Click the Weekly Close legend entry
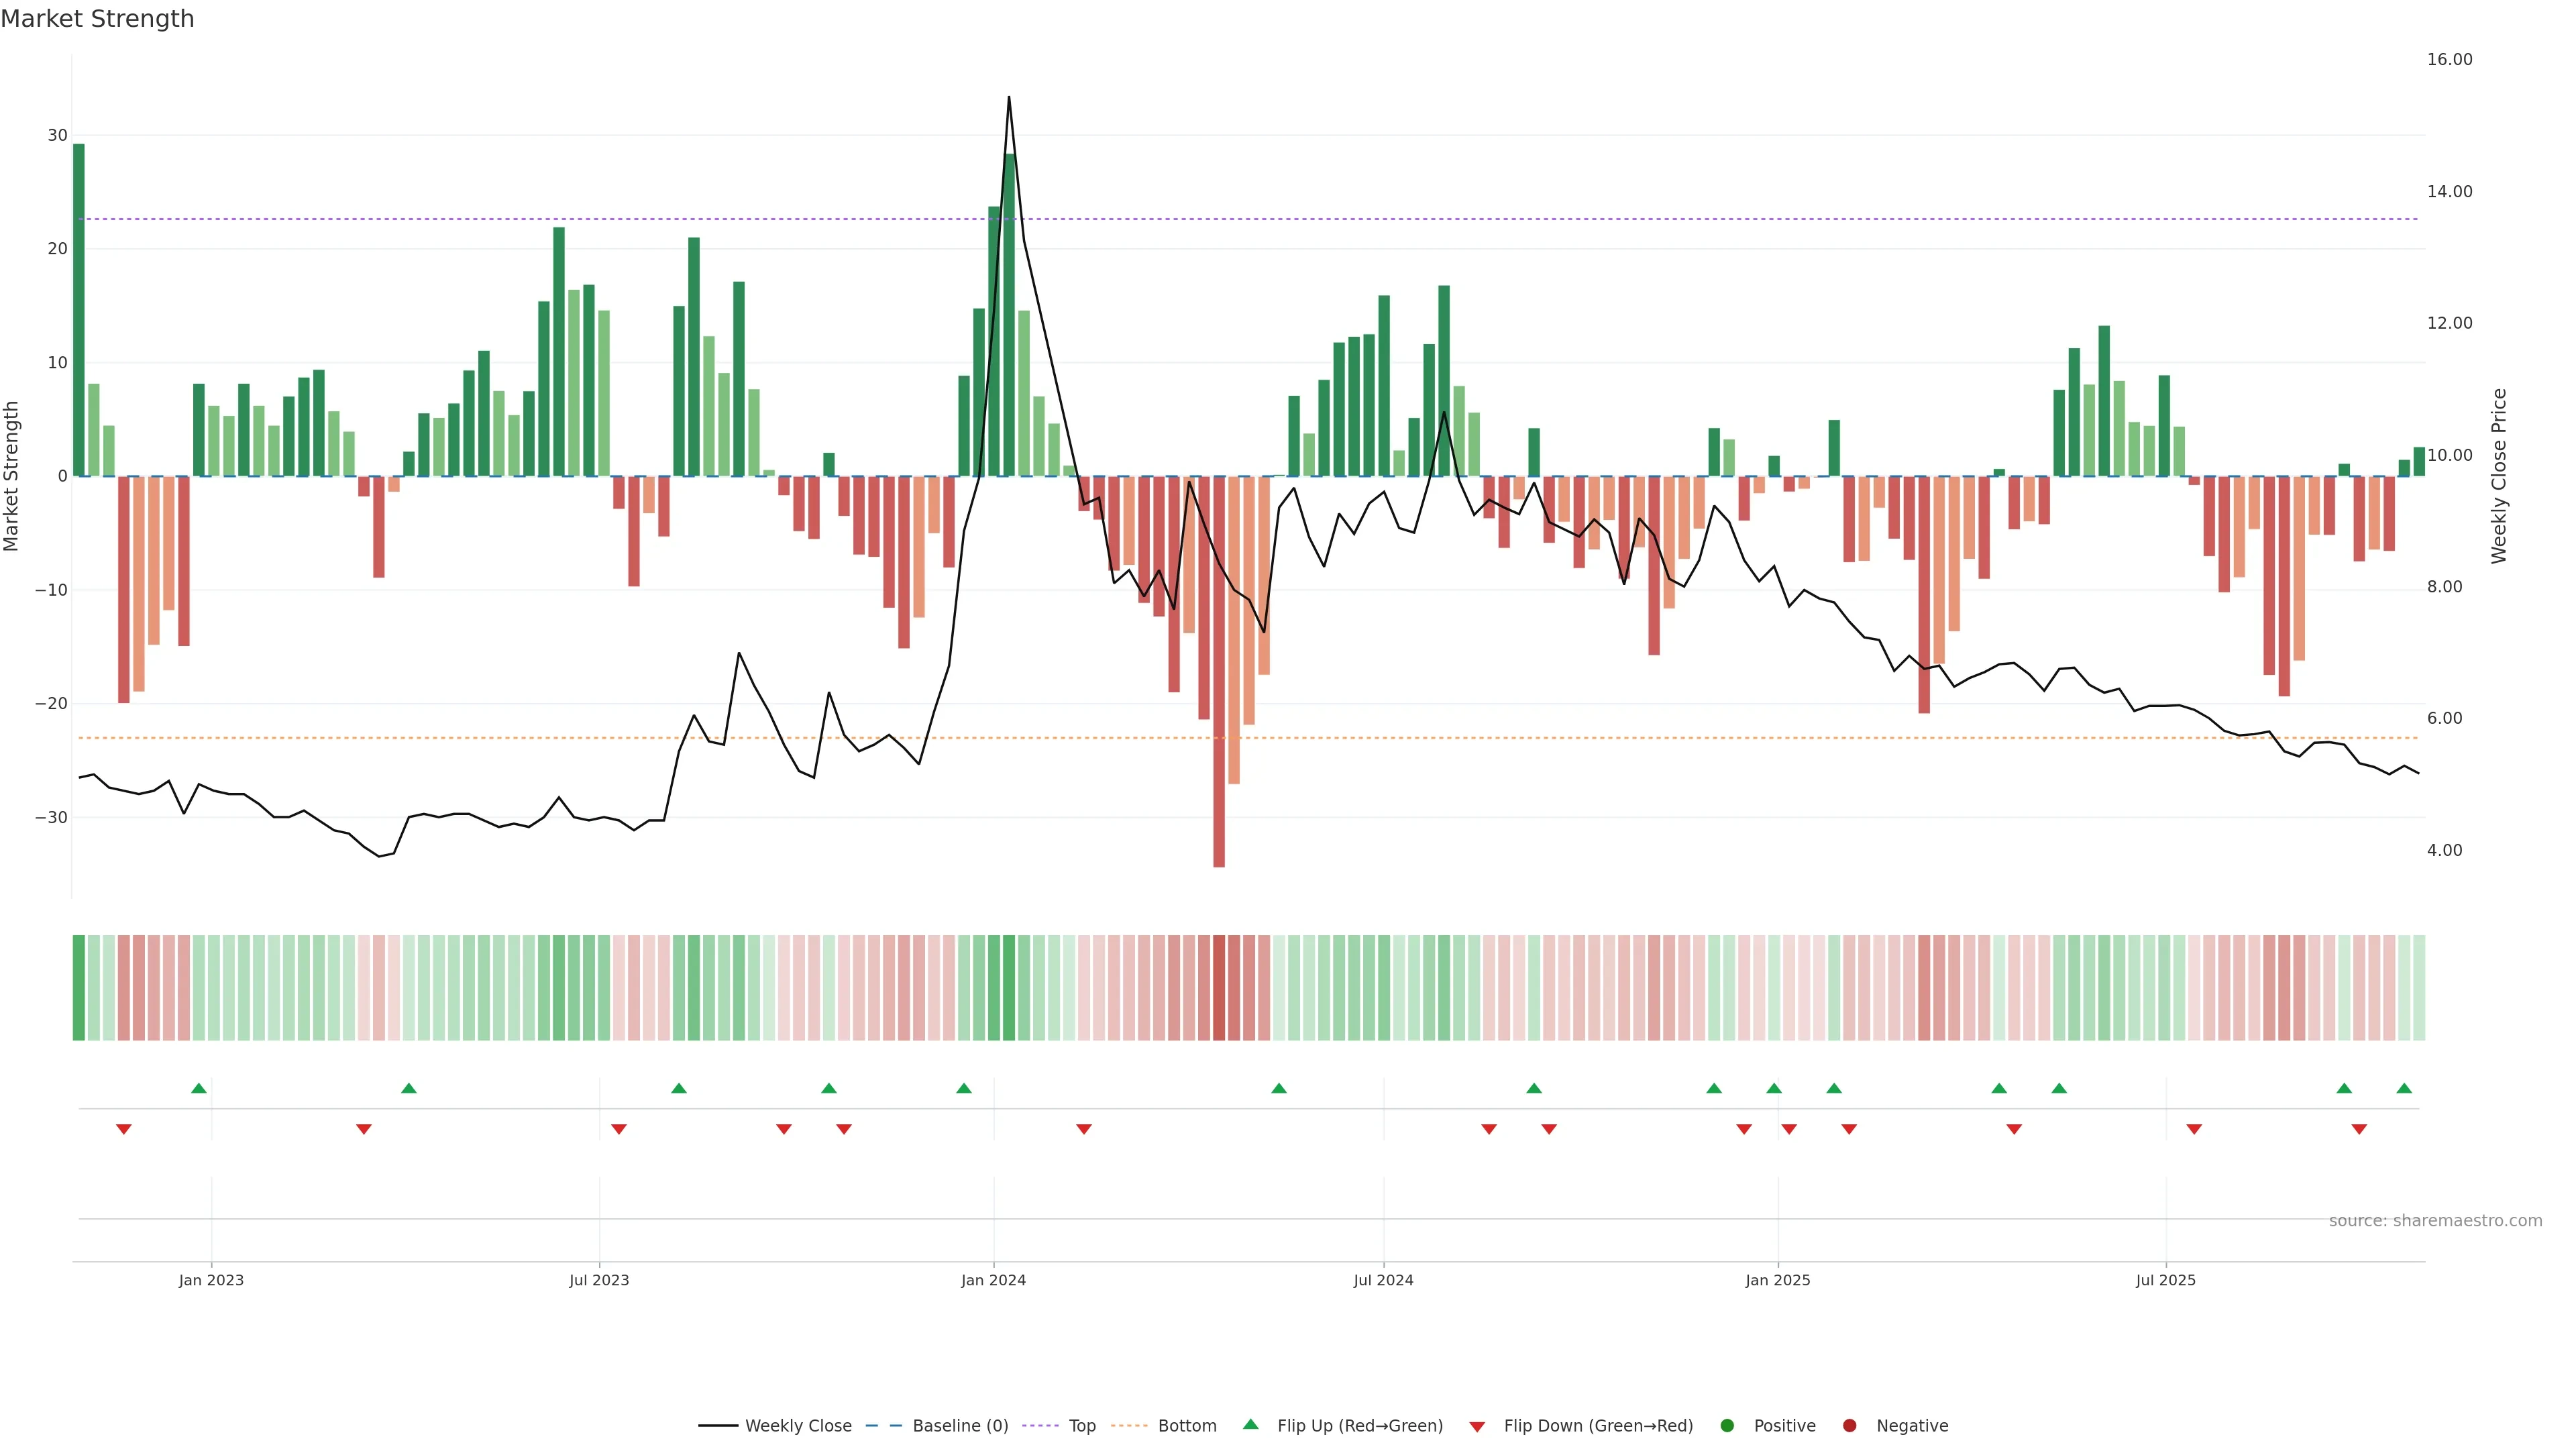This screenshot has height=1449, width=2576. click(x=797, y=1426)
